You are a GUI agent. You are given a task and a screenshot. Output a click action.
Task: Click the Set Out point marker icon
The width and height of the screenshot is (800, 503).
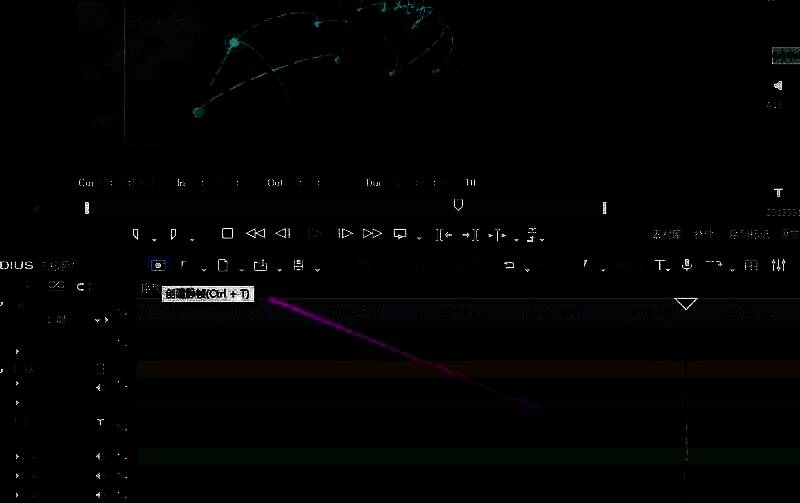pos(174,234)
